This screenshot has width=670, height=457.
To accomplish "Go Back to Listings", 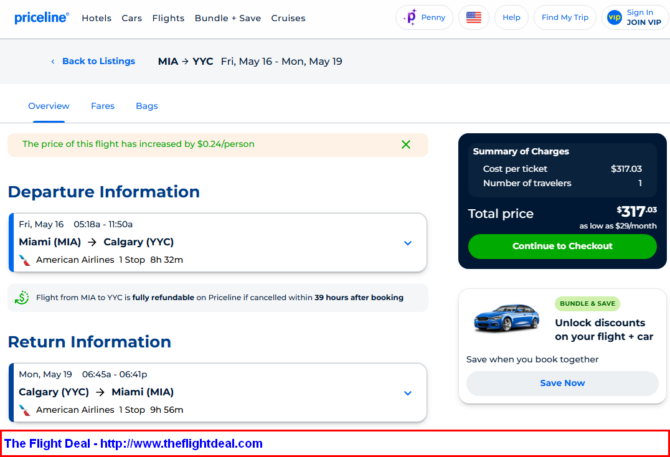I will point(99,61).
